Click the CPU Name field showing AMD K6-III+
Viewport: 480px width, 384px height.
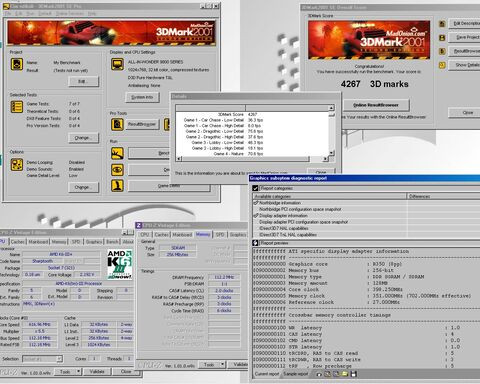61,254
